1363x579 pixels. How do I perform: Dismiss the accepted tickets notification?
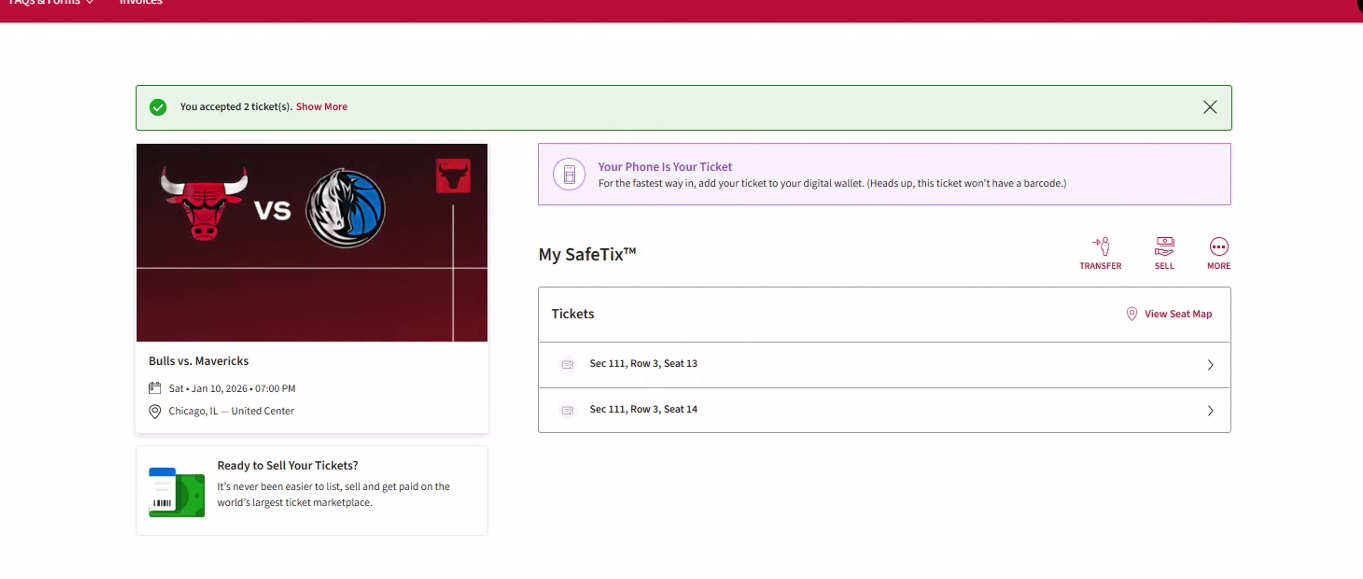coord(1210,107)
